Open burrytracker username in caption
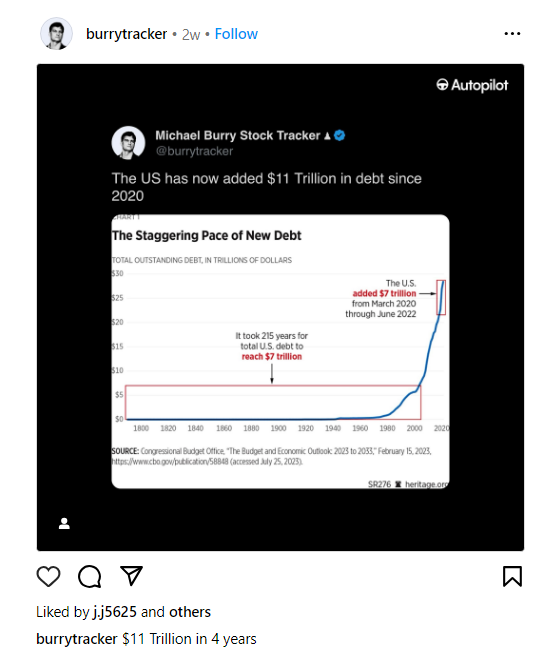Screen dimensions: 548x648 [x=77, y=638]
